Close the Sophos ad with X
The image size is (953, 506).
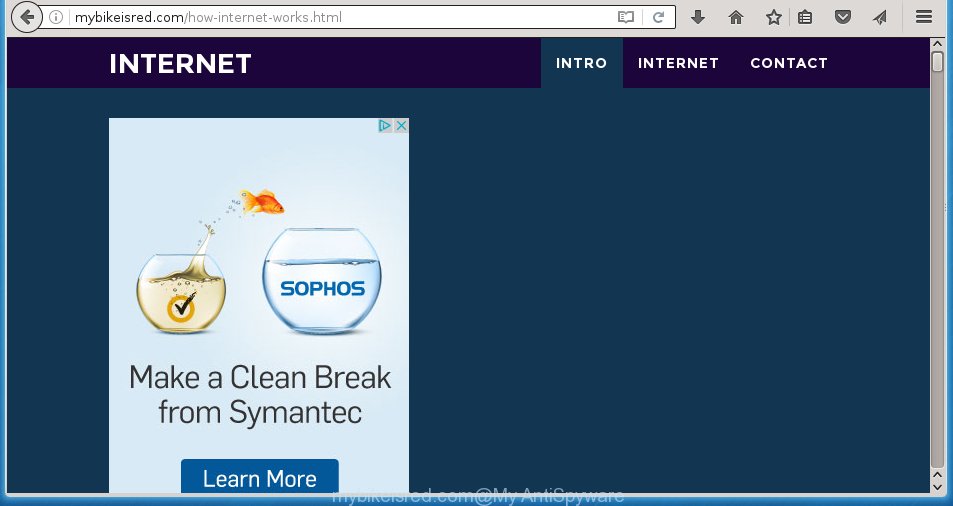401,126
